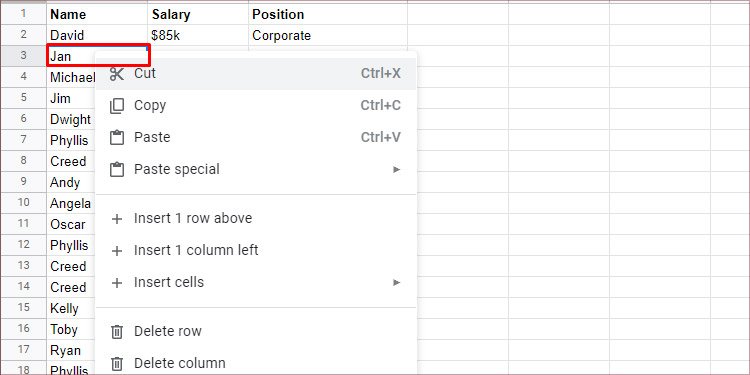Click the Copy icon in context menu
750x375 pixels.
tap(117, 106)
